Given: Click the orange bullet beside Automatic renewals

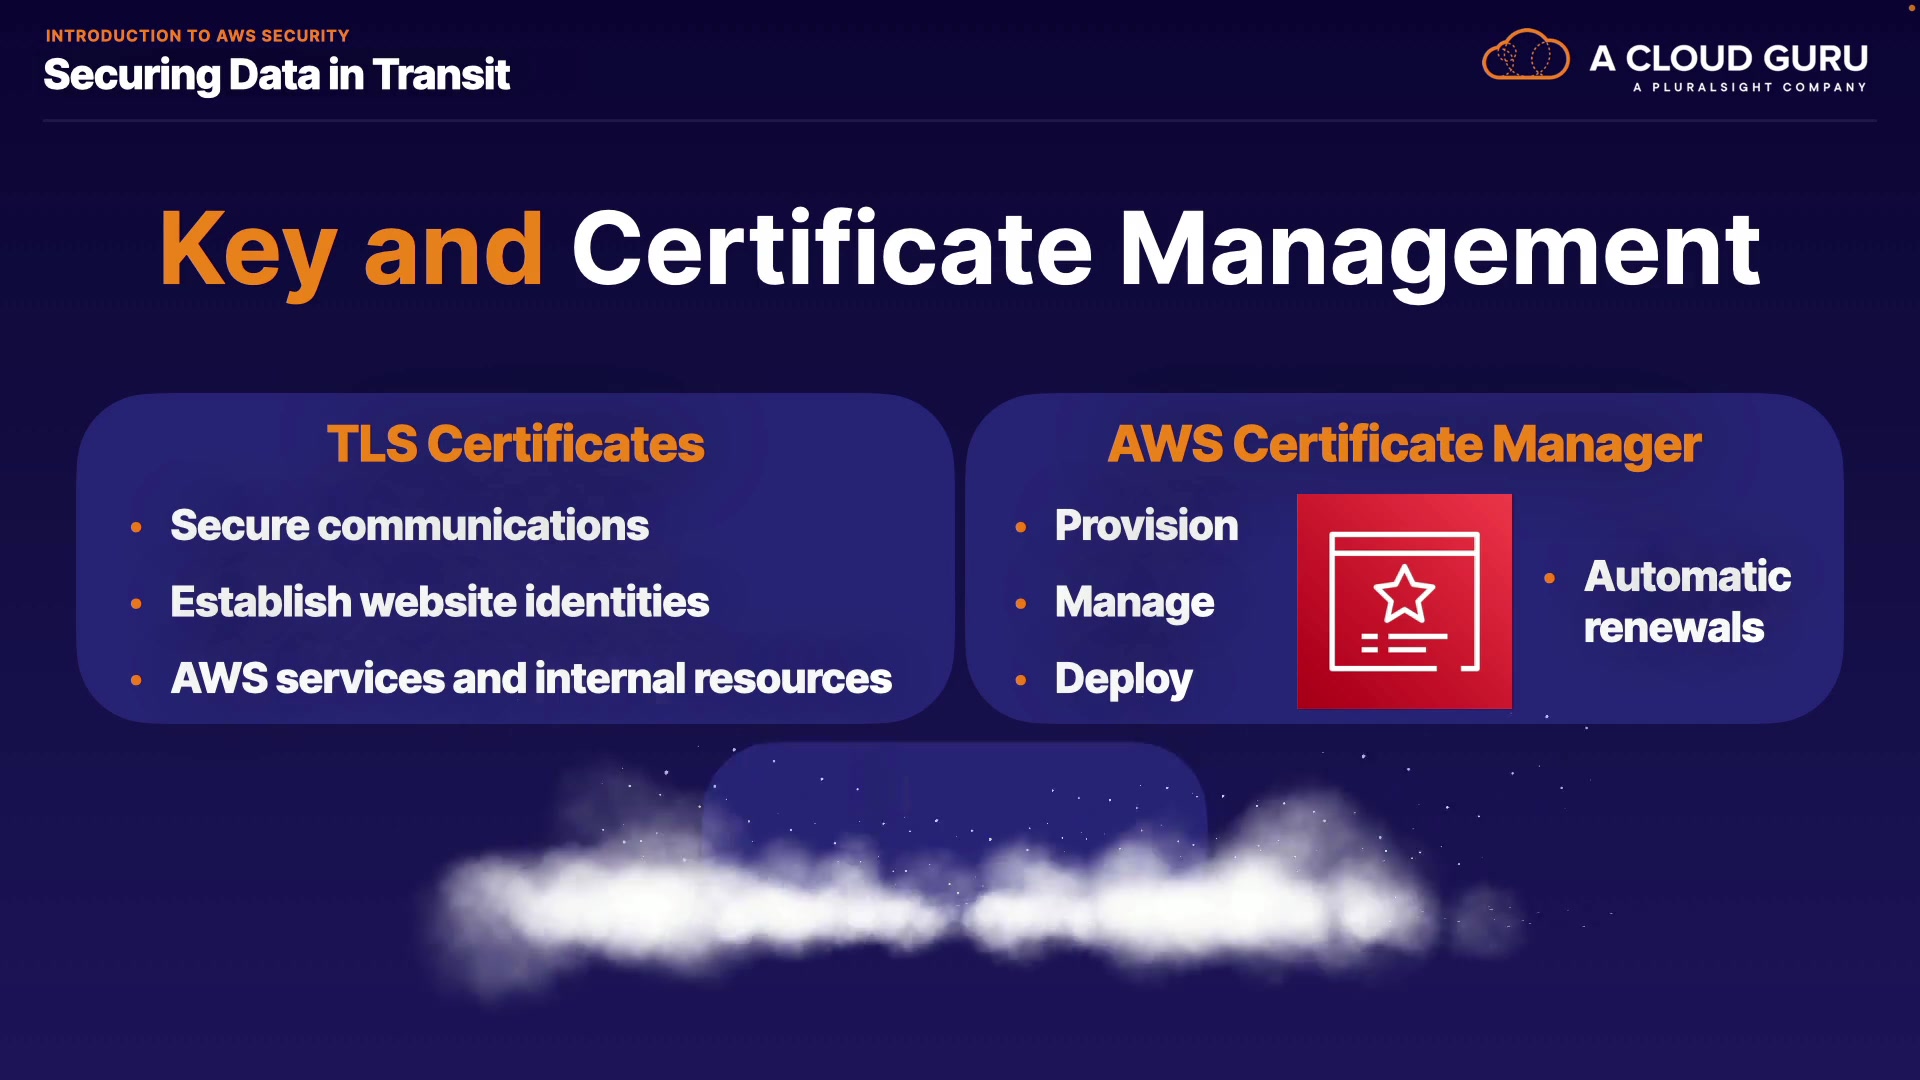Looking at the screenshot, I should point(1549,578).
